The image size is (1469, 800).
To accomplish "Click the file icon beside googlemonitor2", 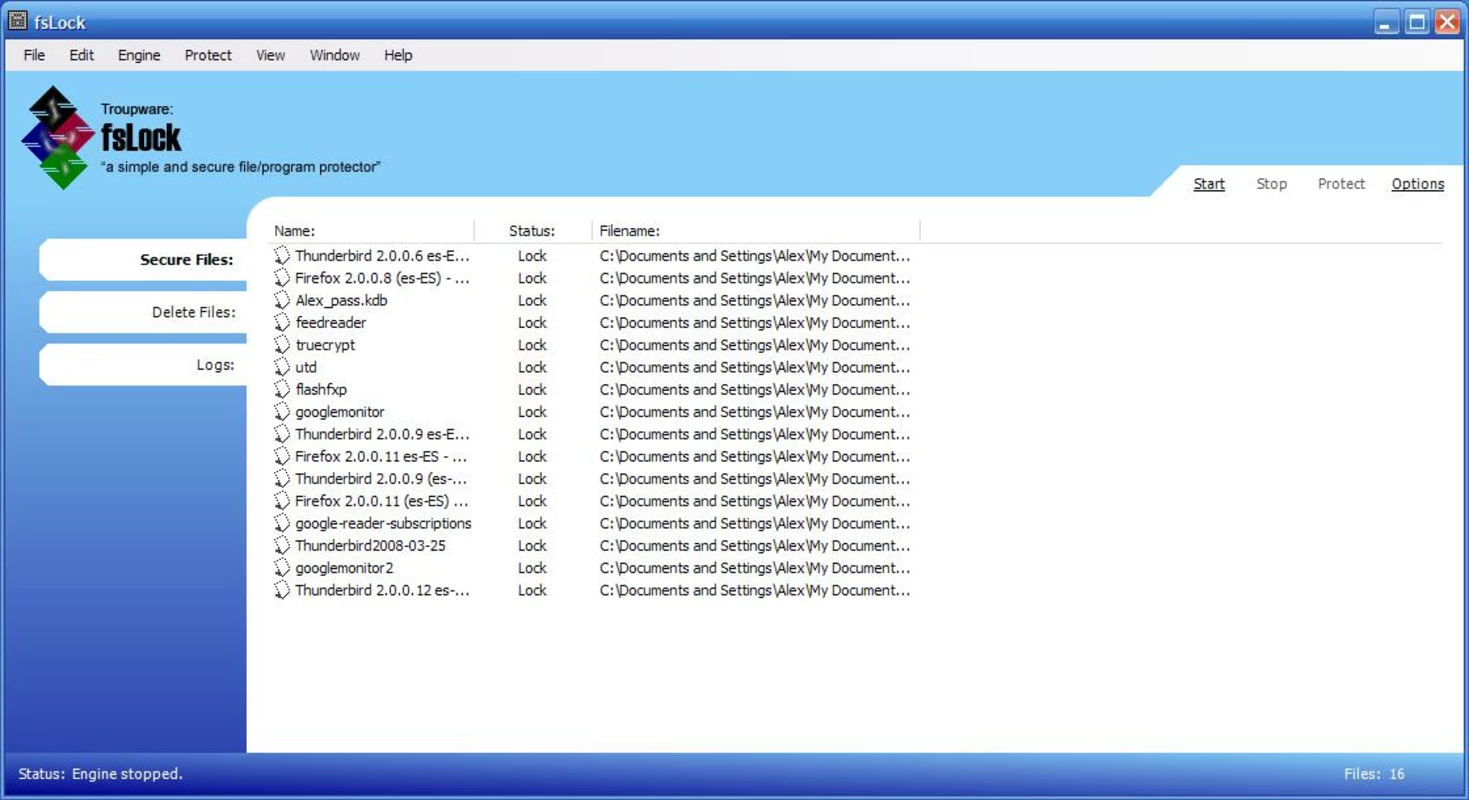I will (x=282, y=568).
